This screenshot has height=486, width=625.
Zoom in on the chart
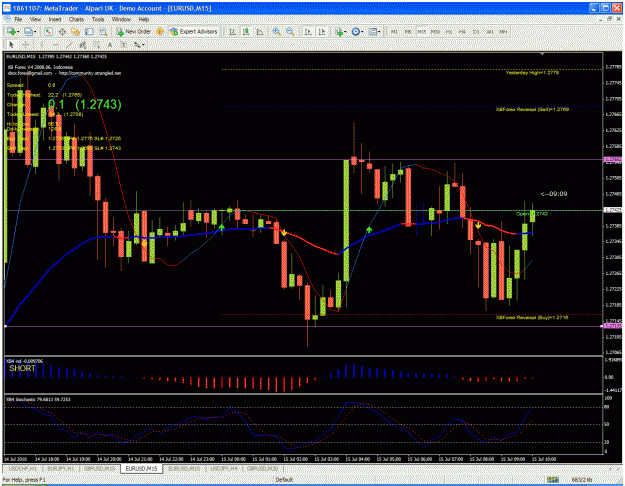276,31
